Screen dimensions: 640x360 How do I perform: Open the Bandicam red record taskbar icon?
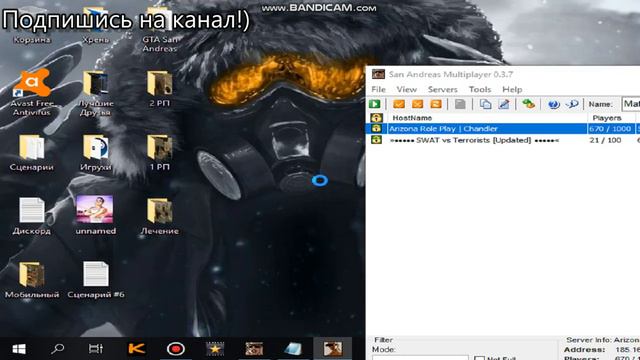click(x=176, y=349)
